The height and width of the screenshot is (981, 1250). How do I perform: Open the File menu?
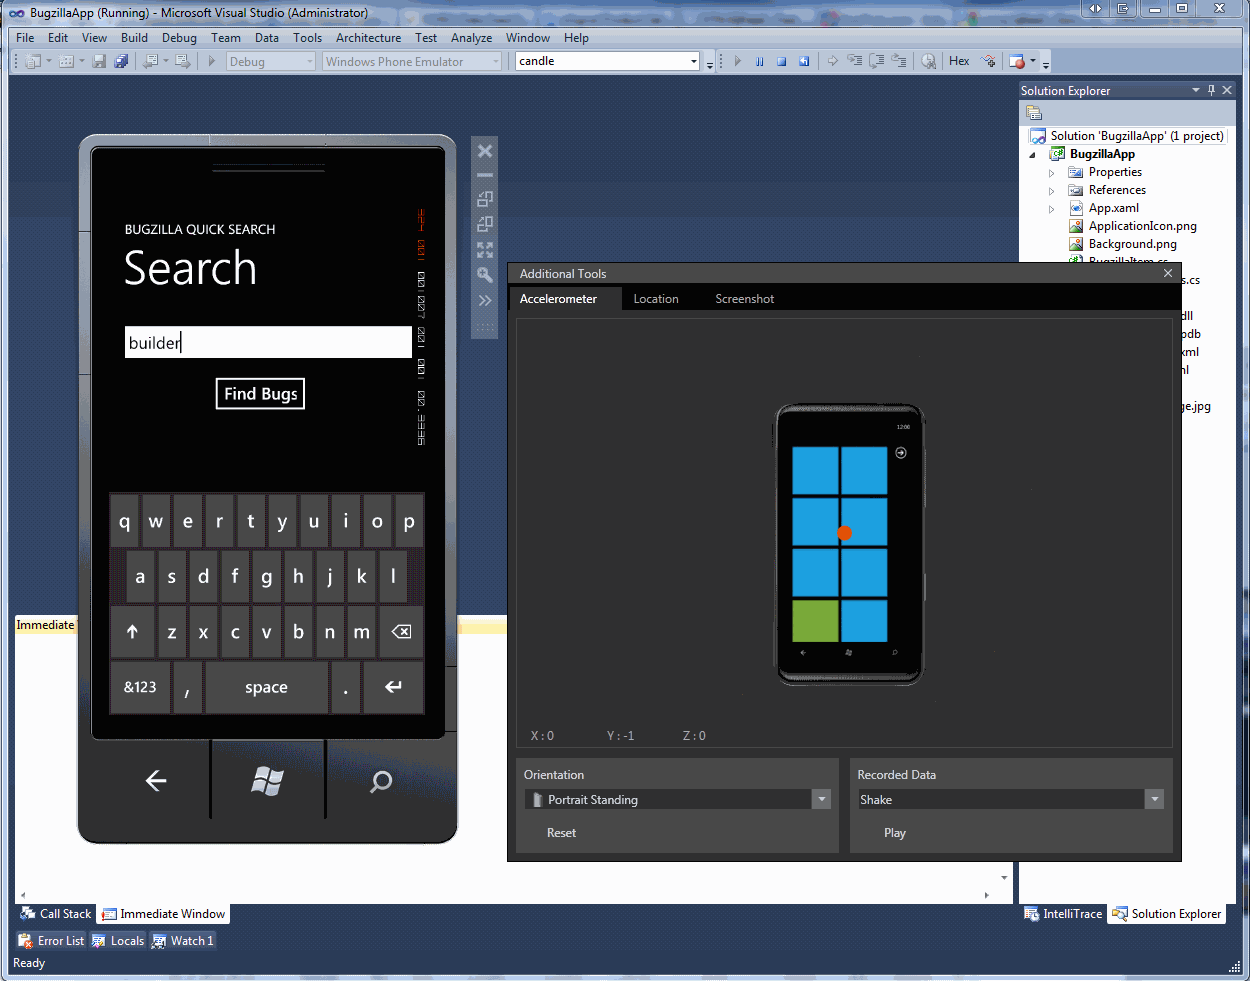(x=25, y=38)
